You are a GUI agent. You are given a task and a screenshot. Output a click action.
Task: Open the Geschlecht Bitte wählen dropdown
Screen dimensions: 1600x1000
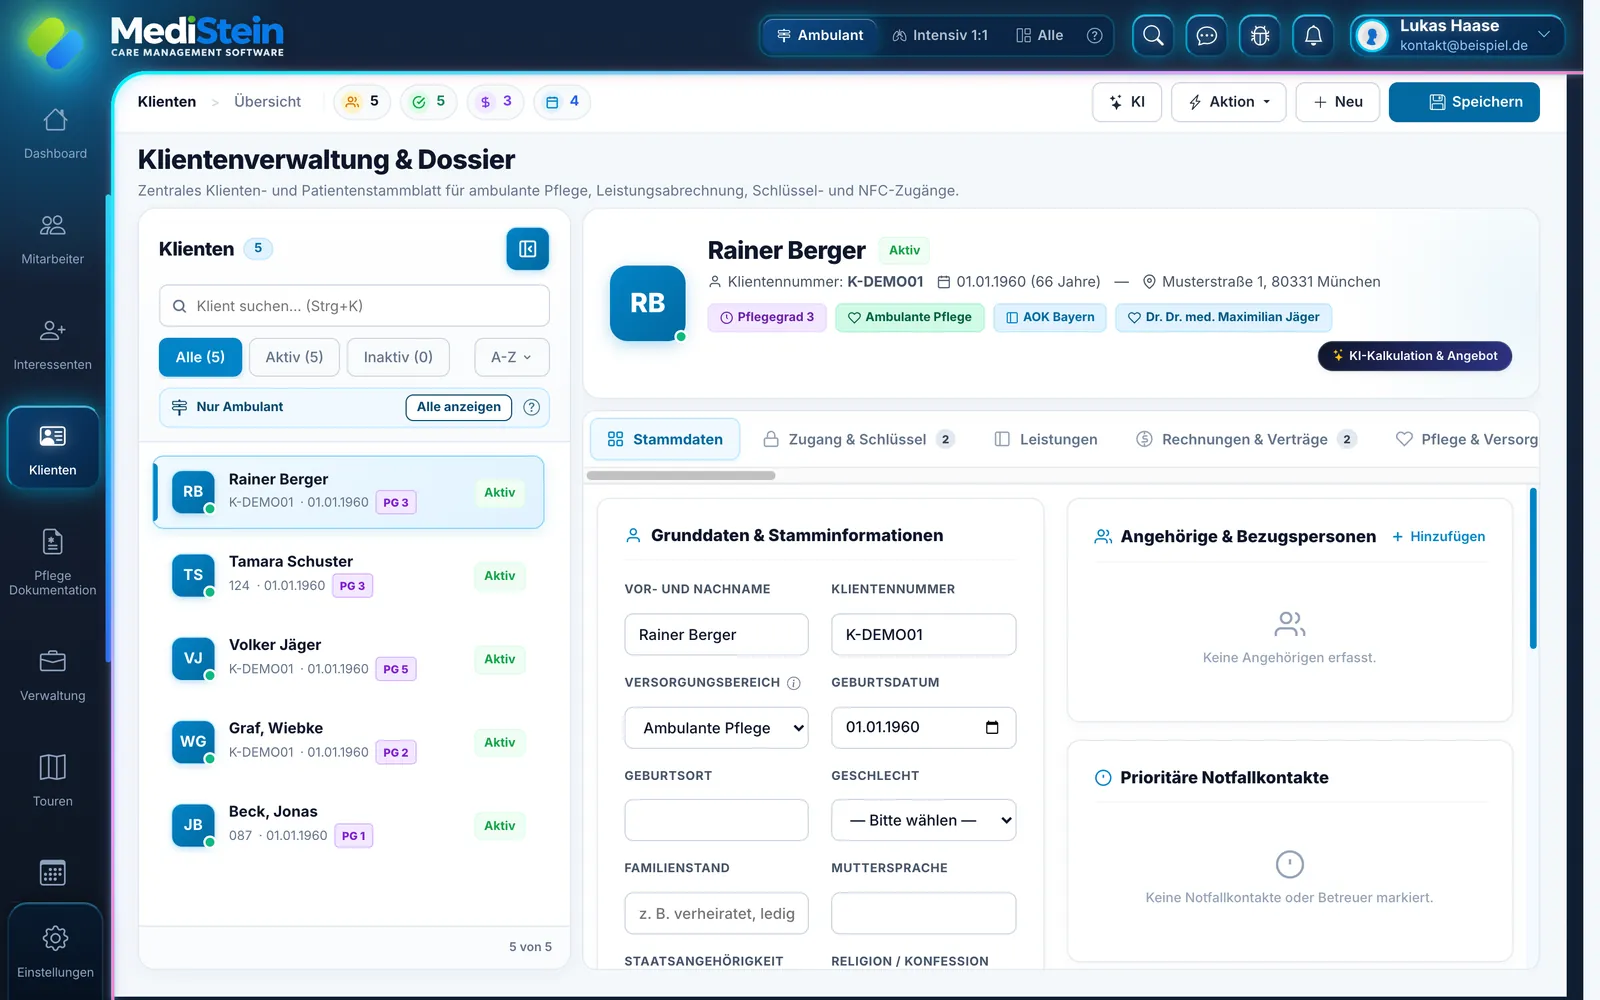pos(923,820)
